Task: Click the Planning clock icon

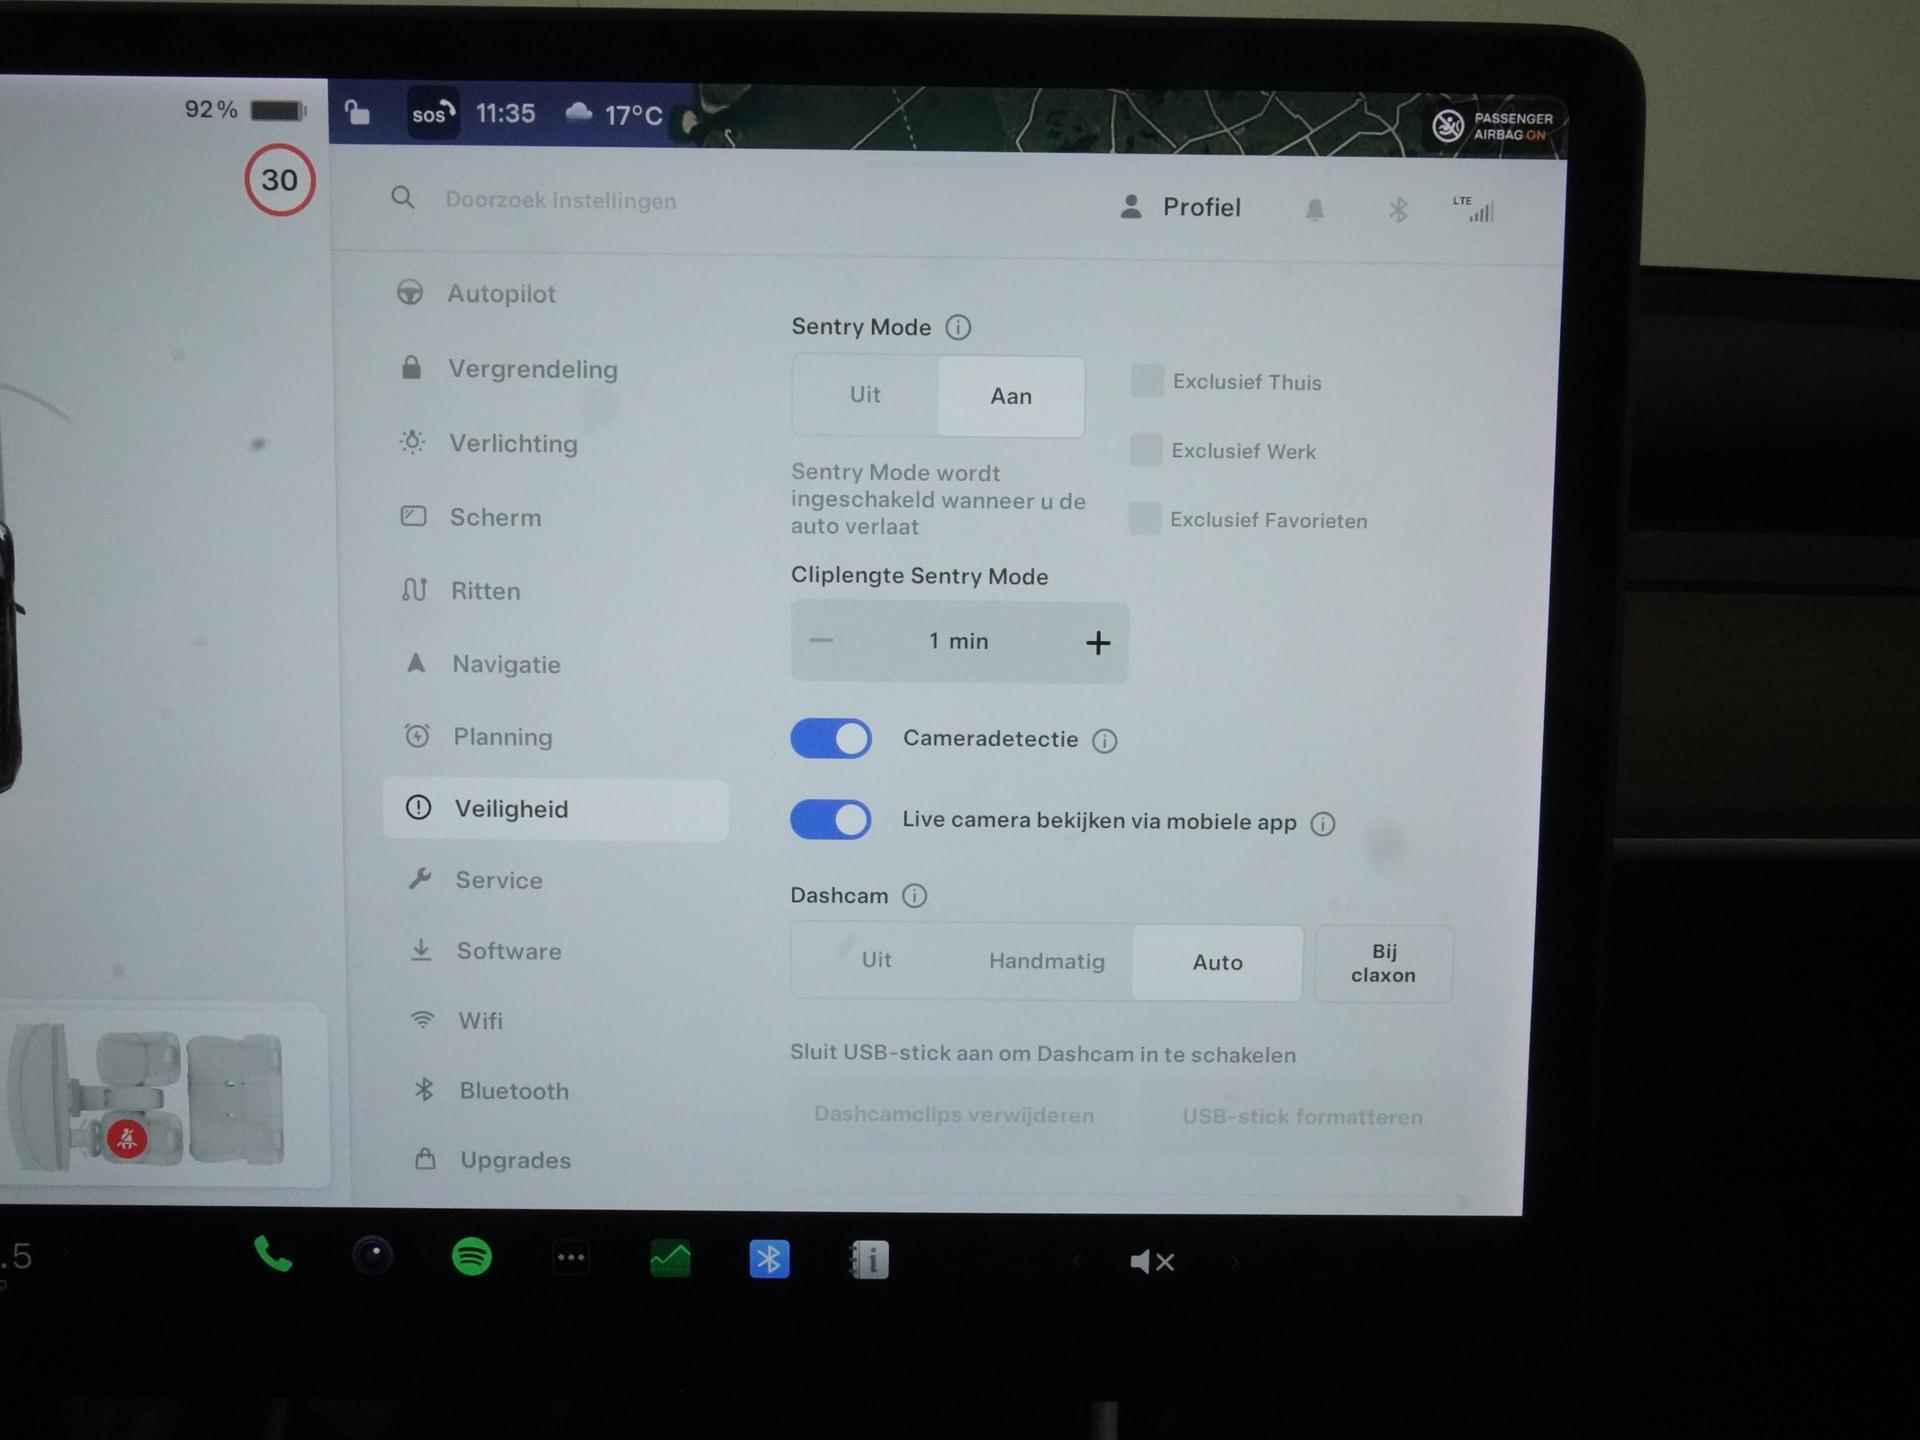Action: click(x=419, y=735)
